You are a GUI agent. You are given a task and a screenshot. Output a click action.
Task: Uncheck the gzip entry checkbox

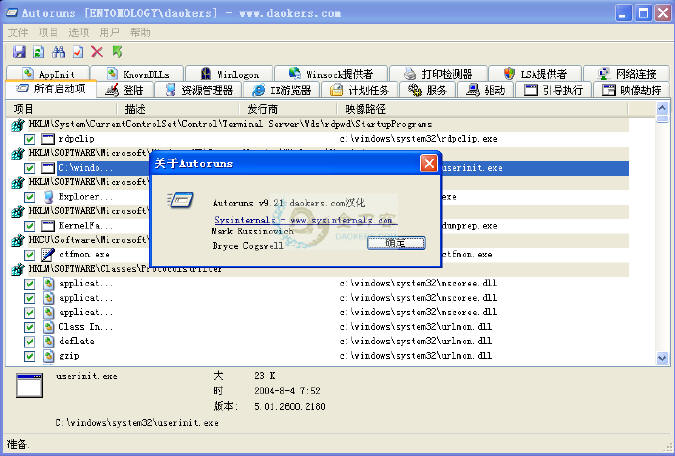pyautogui.click(x=29, y=356)
